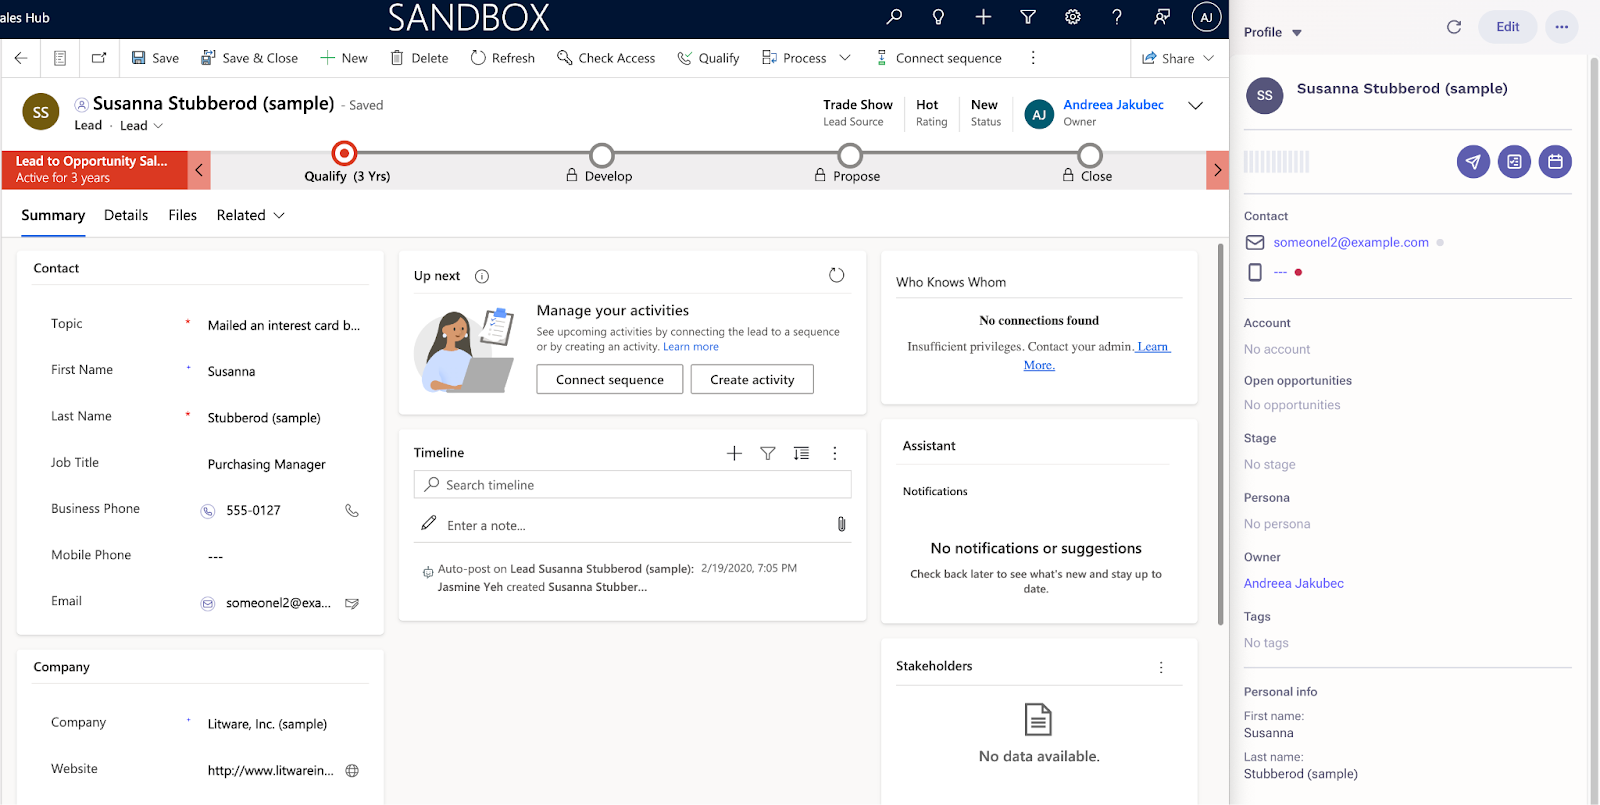The height and width of the screenshot is (805, 1600).
Task: Attach a file with paperclip icon
Action: tap(841, 524)
